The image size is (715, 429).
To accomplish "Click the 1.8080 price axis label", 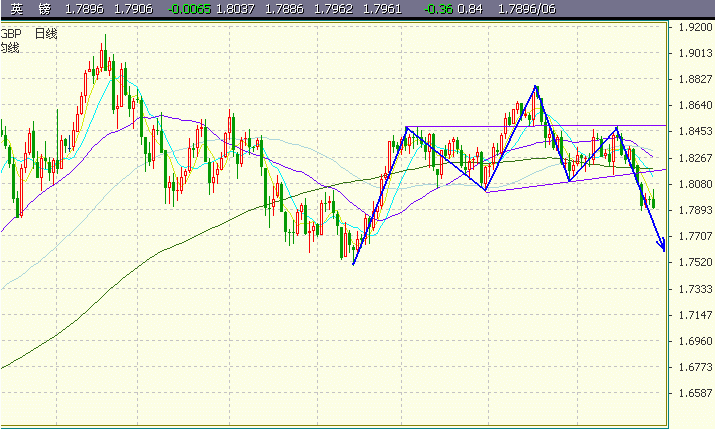I will (693, 184).
